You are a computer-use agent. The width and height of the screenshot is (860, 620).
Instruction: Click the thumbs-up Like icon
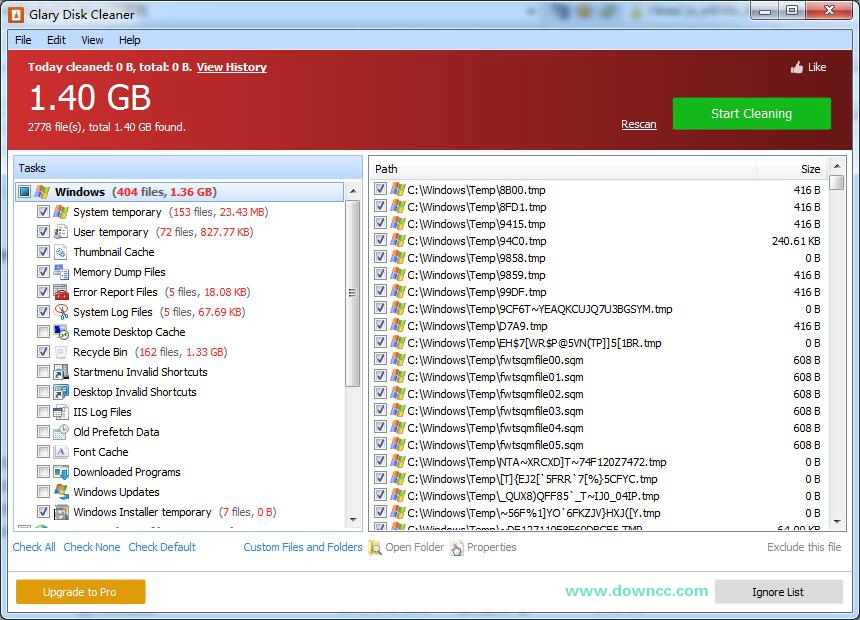[x=798, y=67]
